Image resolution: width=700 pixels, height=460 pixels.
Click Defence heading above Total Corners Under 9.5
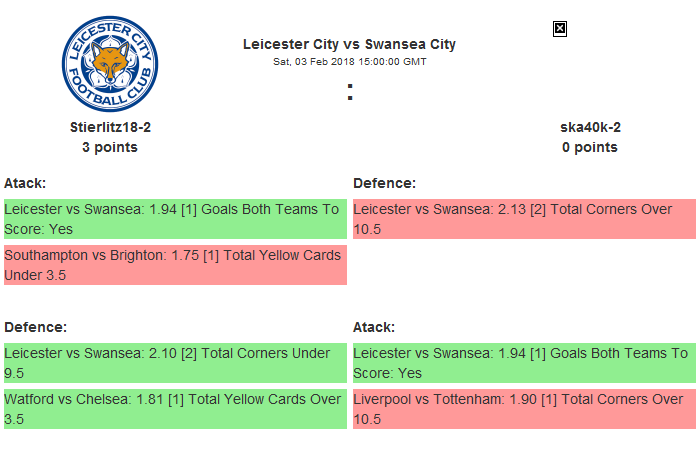(x=35, y=327)
